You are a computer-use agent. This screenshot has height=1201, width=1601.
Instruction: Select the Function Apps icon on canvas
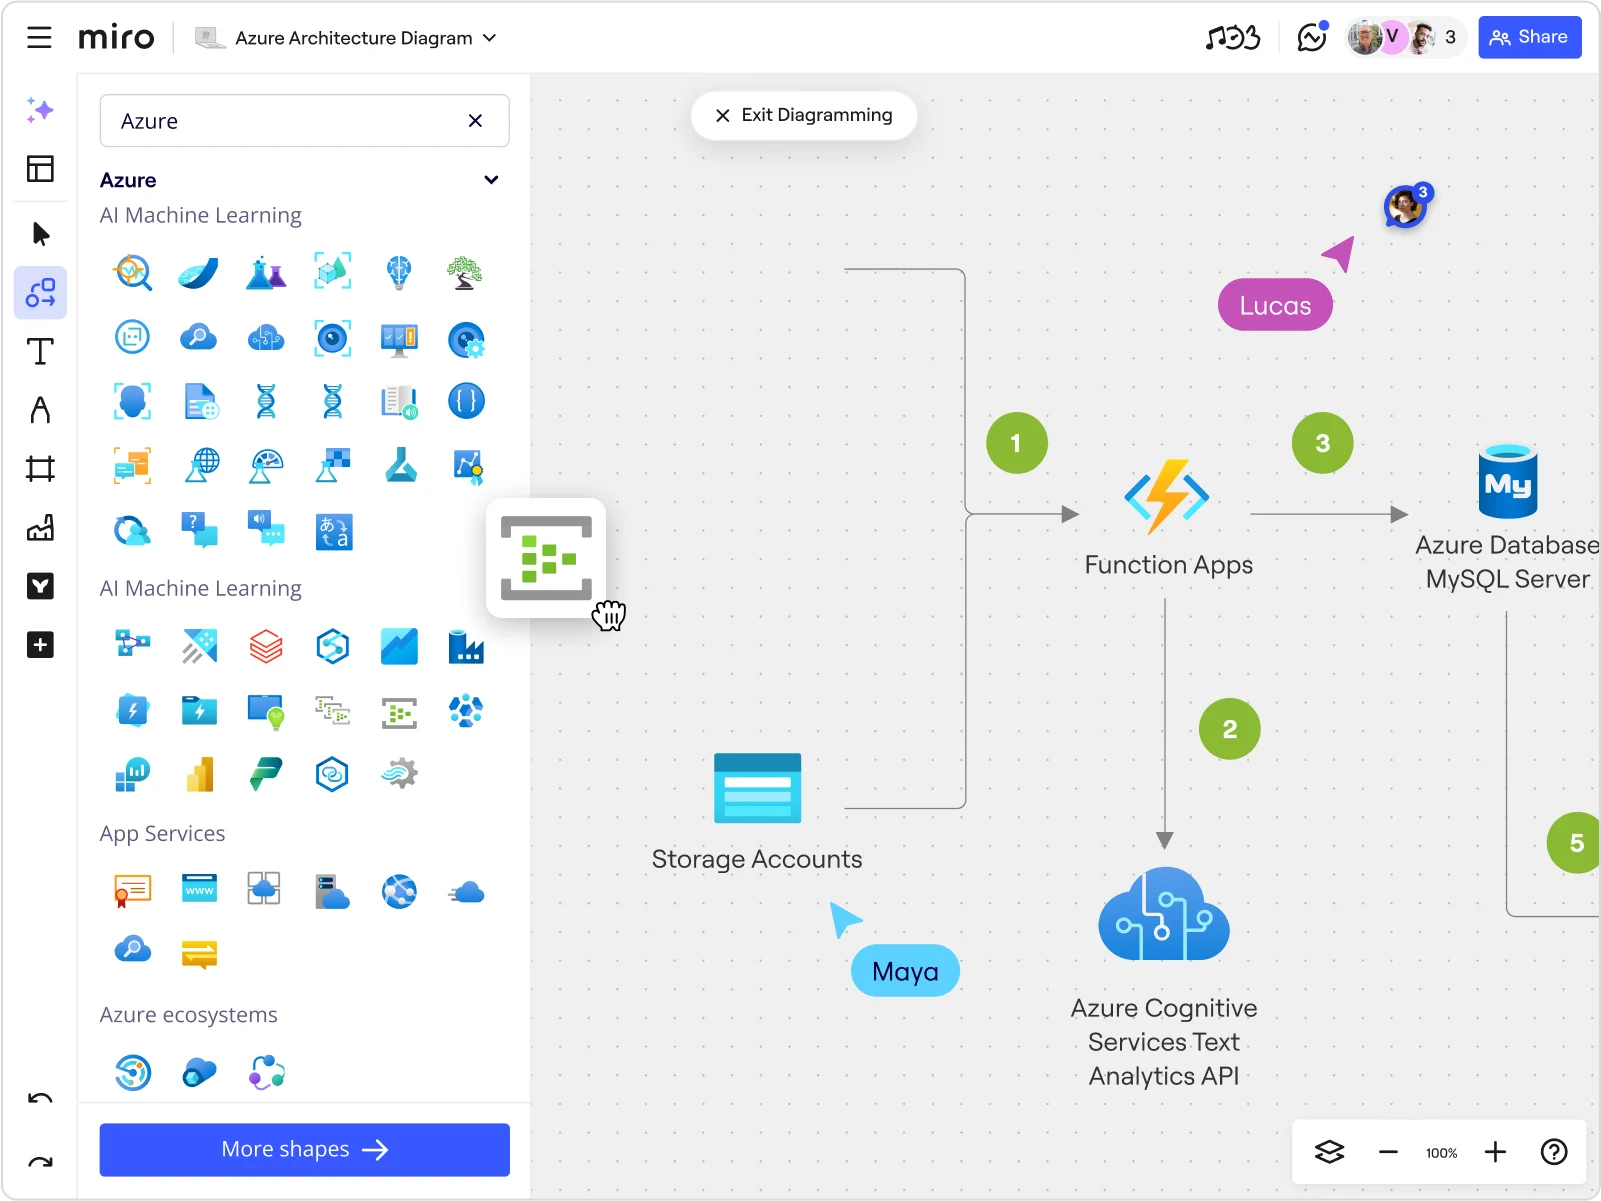click(1166, 496)
